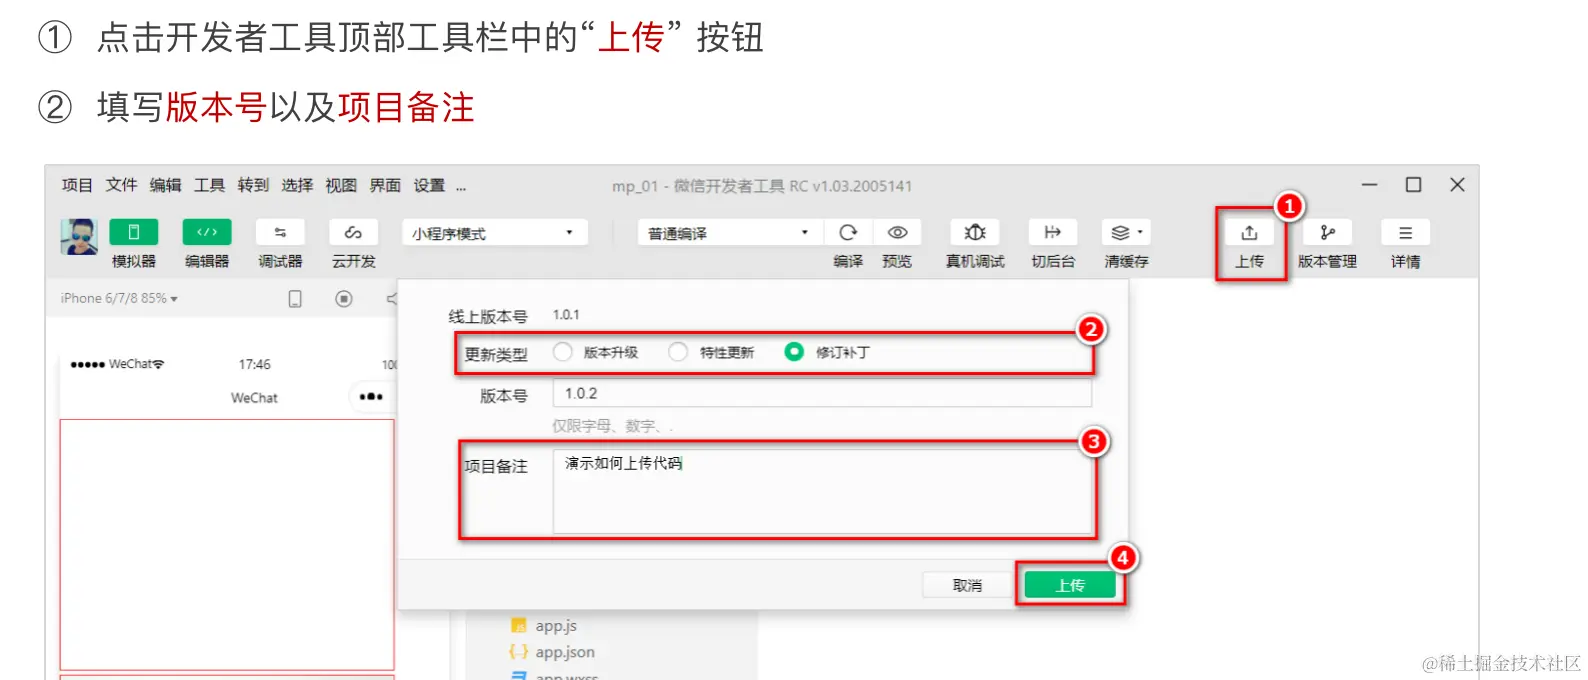Click Switch to background (切后台)
This screenshot has height=680, width=1588.
(1053, 232)
